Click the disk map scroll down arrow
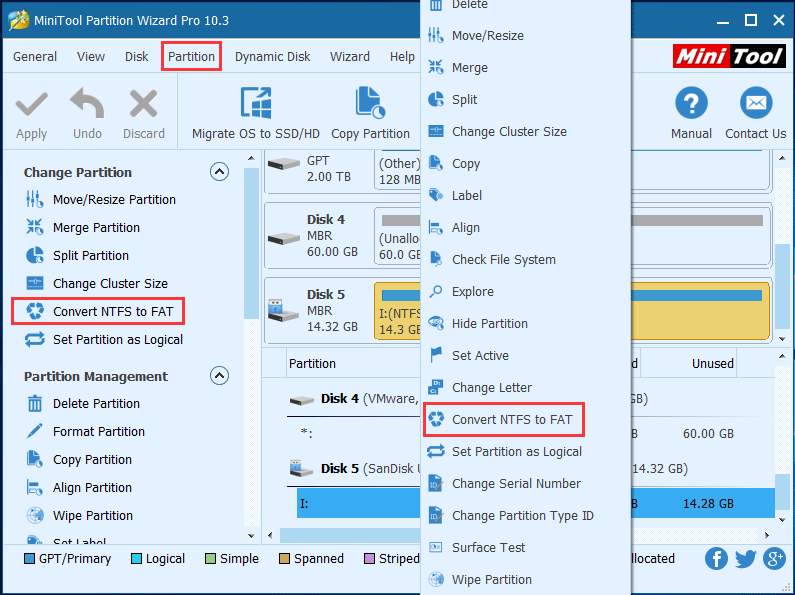This screenshot has width=795, height=595. 782,339
